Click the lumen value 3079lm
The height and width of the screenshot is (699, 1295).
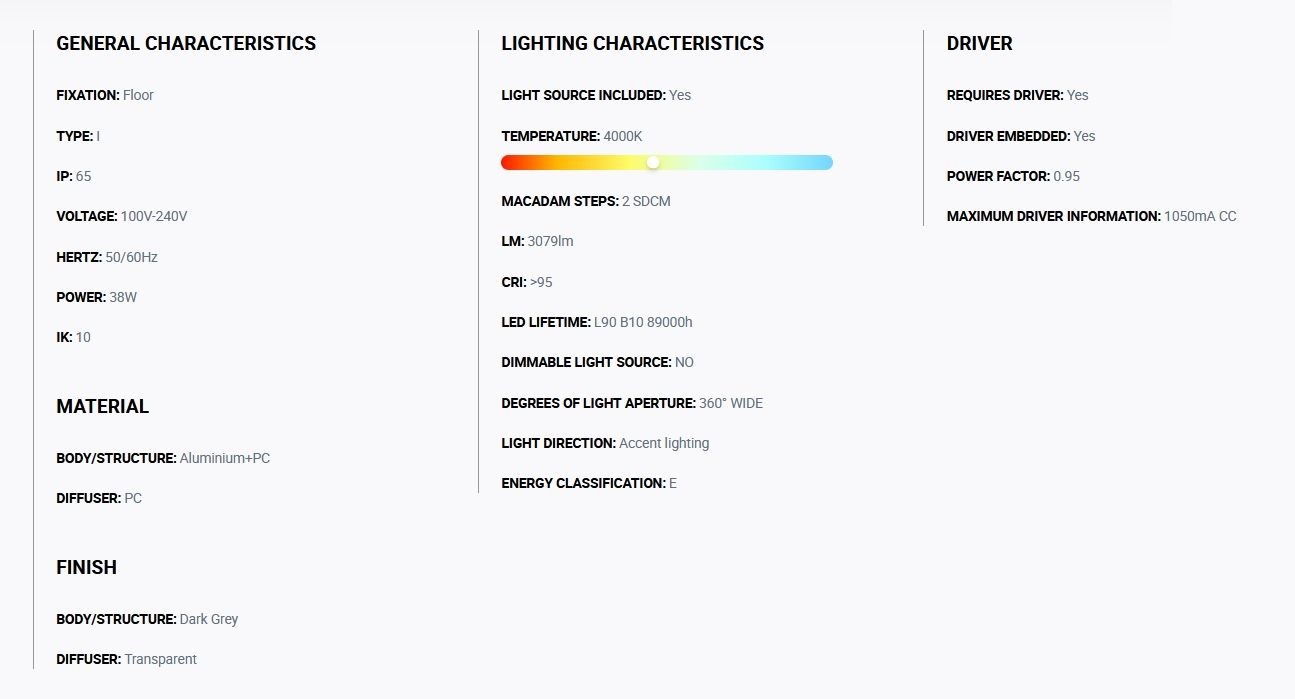tap(550, 241)
